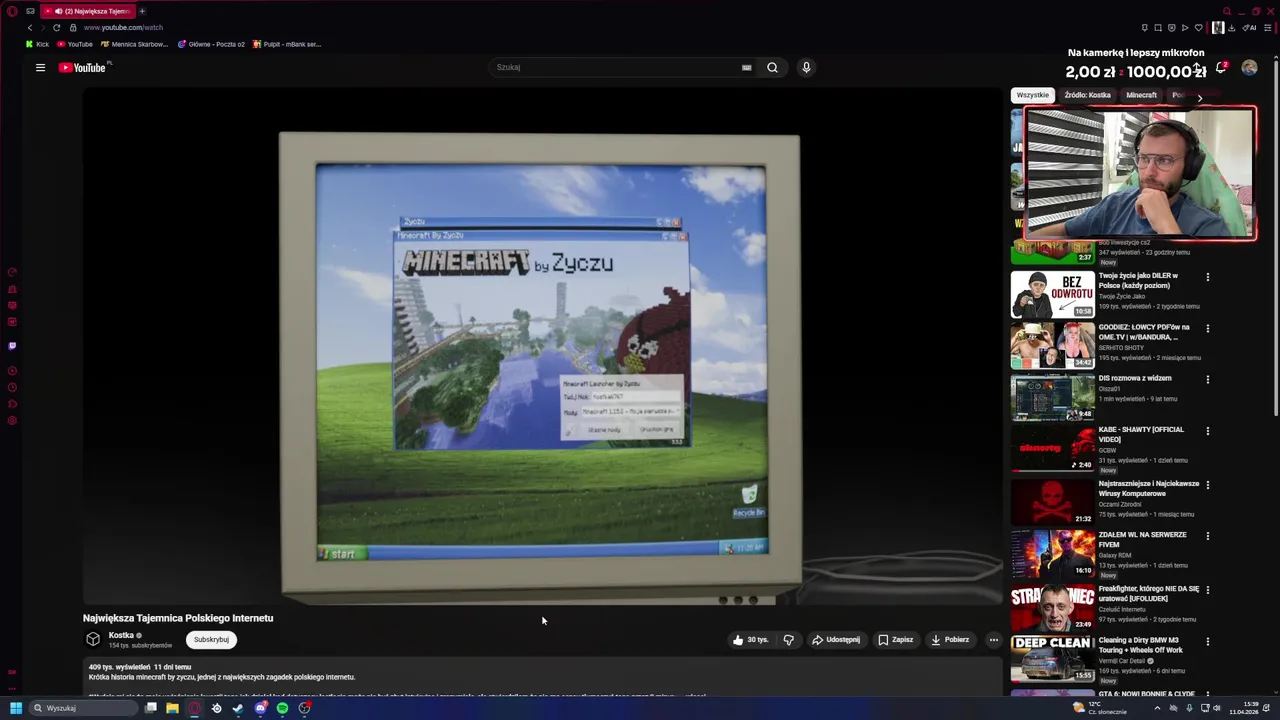Open options for ZDAŁEM WL NA SERWERZE video
1280x720 pixels.
(x=1207, y=536)
